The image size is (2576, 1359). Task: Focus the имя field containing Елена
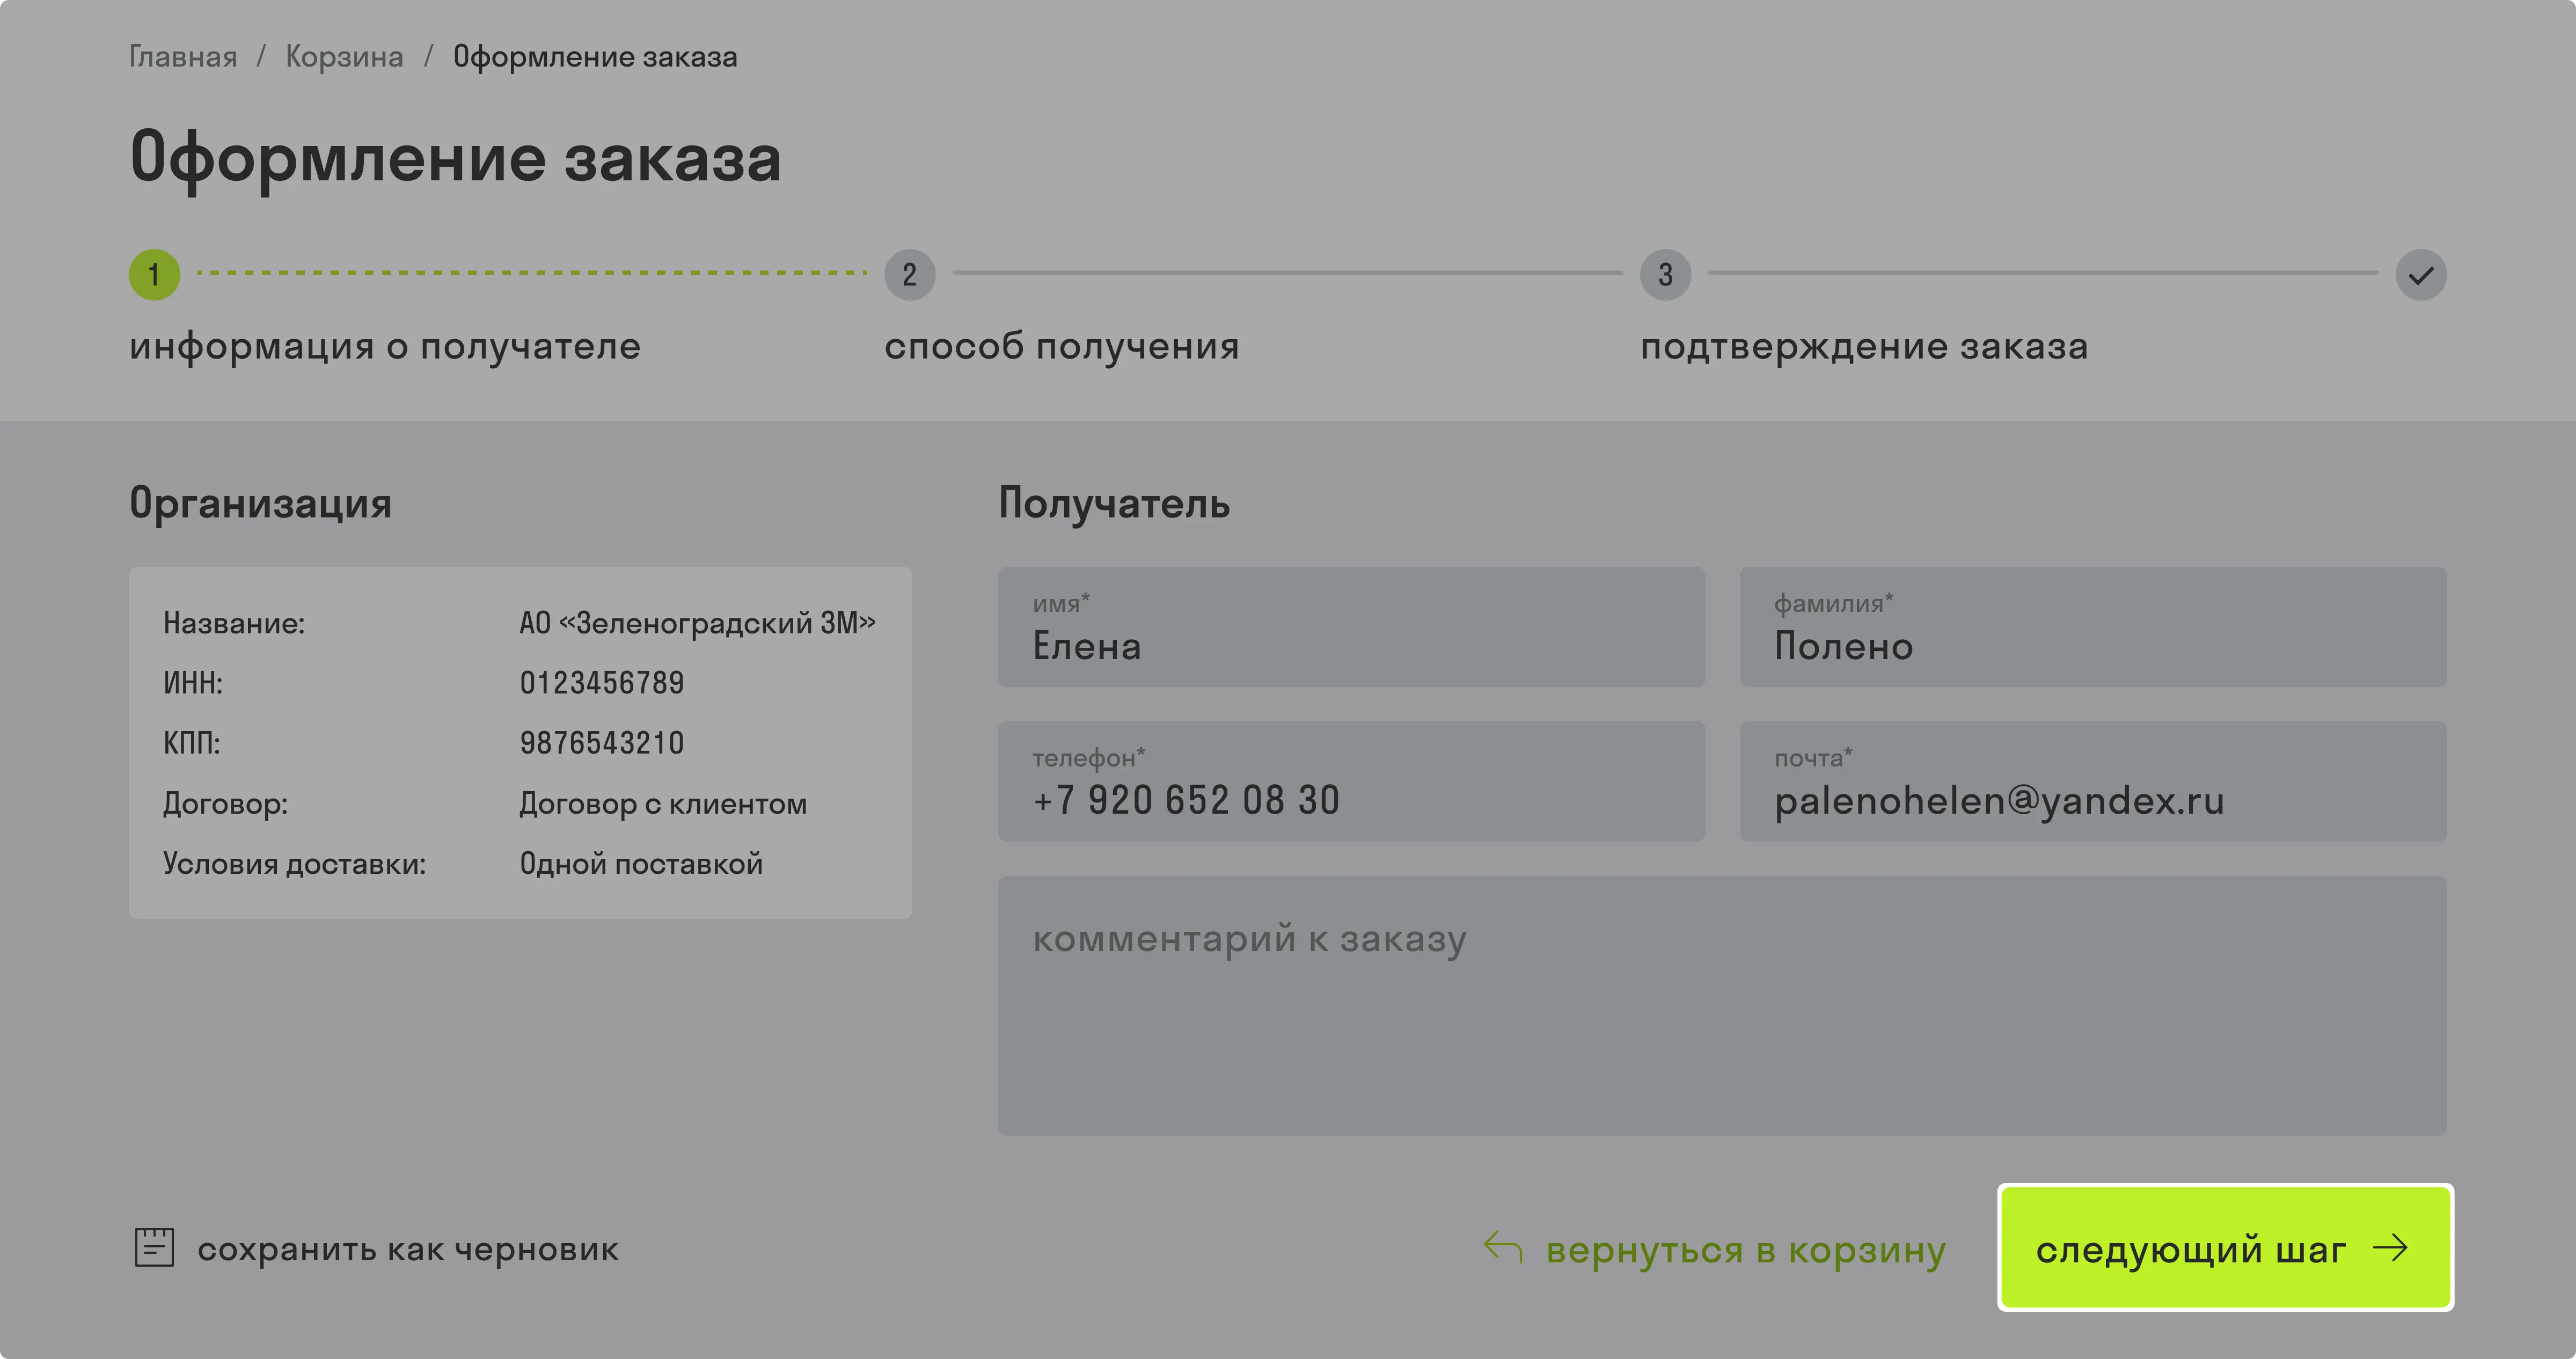click(1351, 627)
